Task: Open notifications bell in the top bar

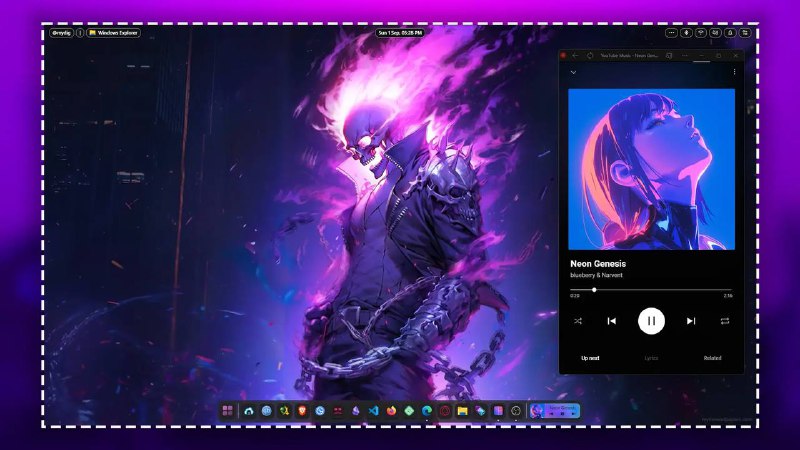Action: pos(730,33)
